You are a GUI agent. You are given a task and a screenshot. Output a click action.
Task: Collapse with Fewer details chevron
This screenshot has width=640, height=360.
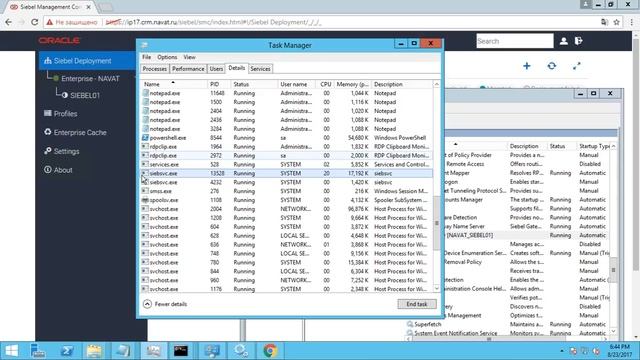(x=147, y=304)
